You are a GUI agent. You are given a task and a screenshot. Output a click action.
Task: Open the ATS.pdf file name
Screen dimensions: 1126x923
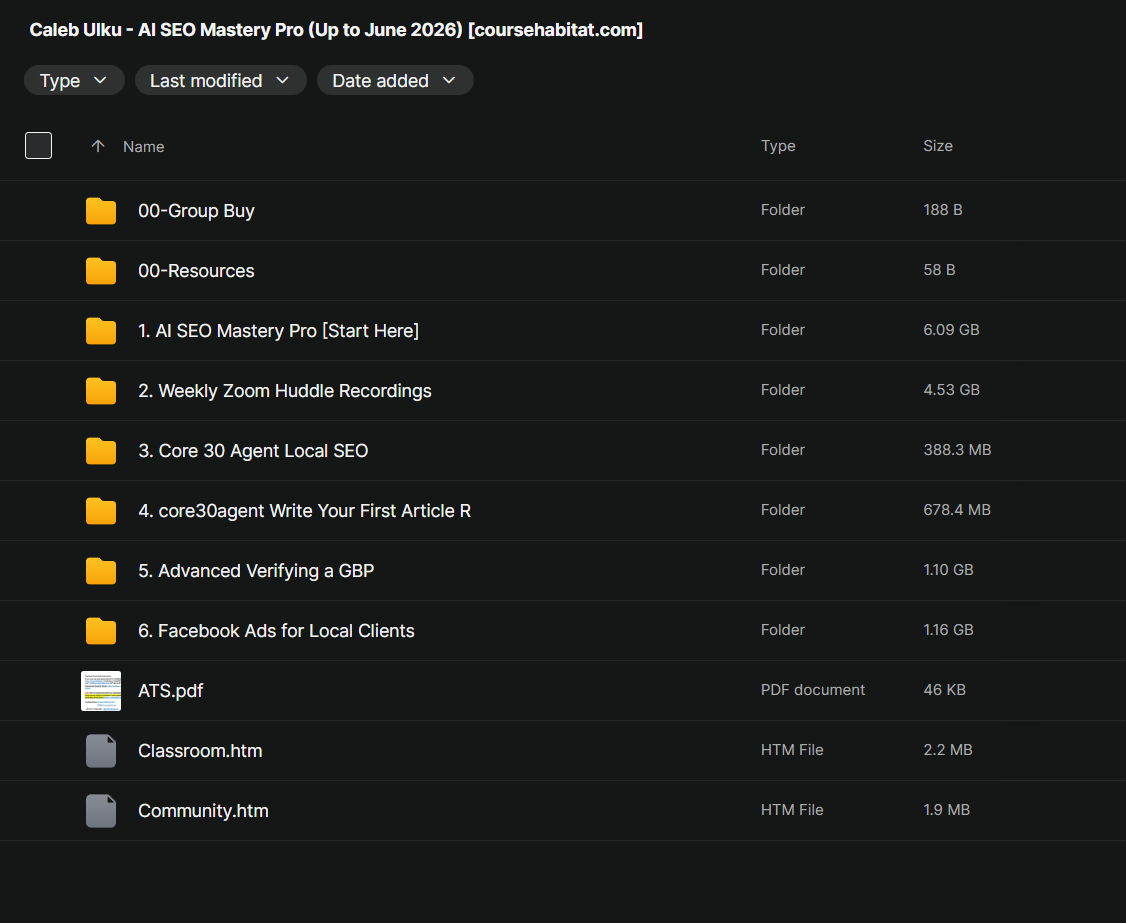170,691
